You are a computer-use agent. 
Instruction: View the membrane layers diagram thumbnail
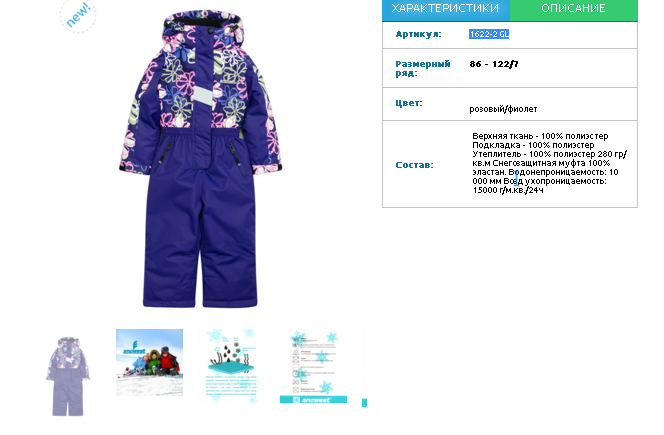pyautogui.click(x=231, y=365)
